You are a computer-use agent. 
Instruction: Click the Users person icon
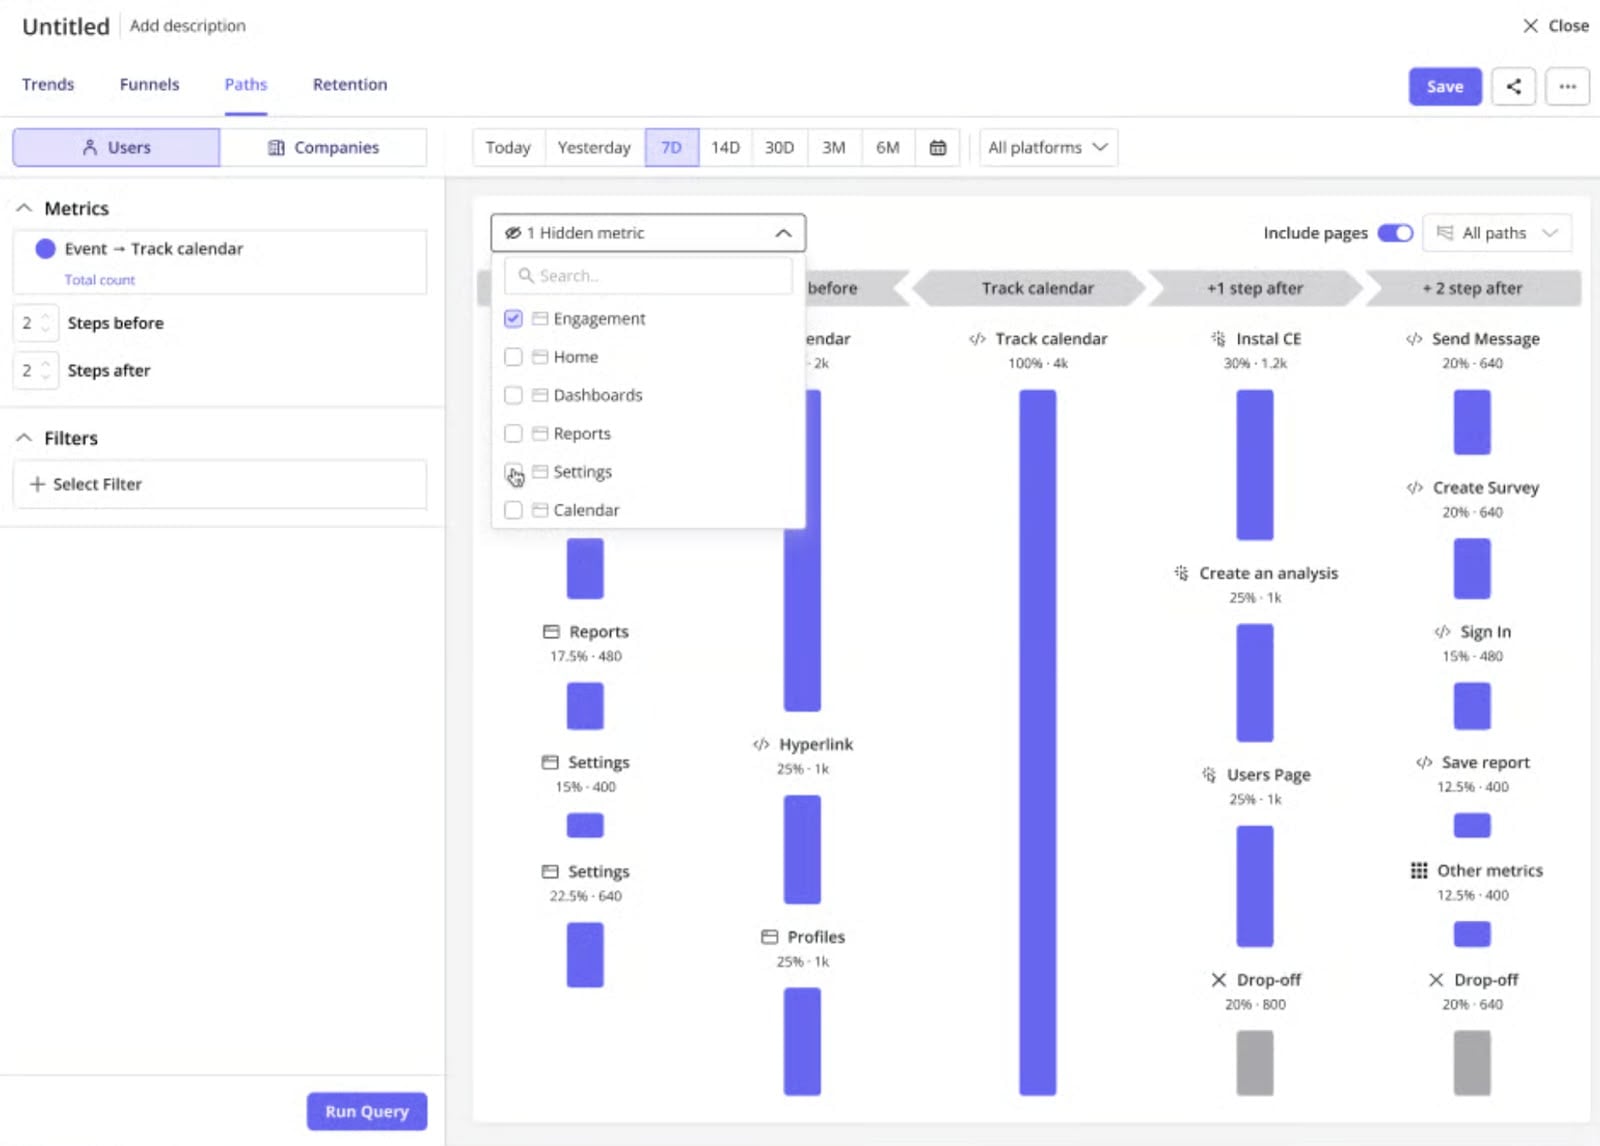pos(90,148)
